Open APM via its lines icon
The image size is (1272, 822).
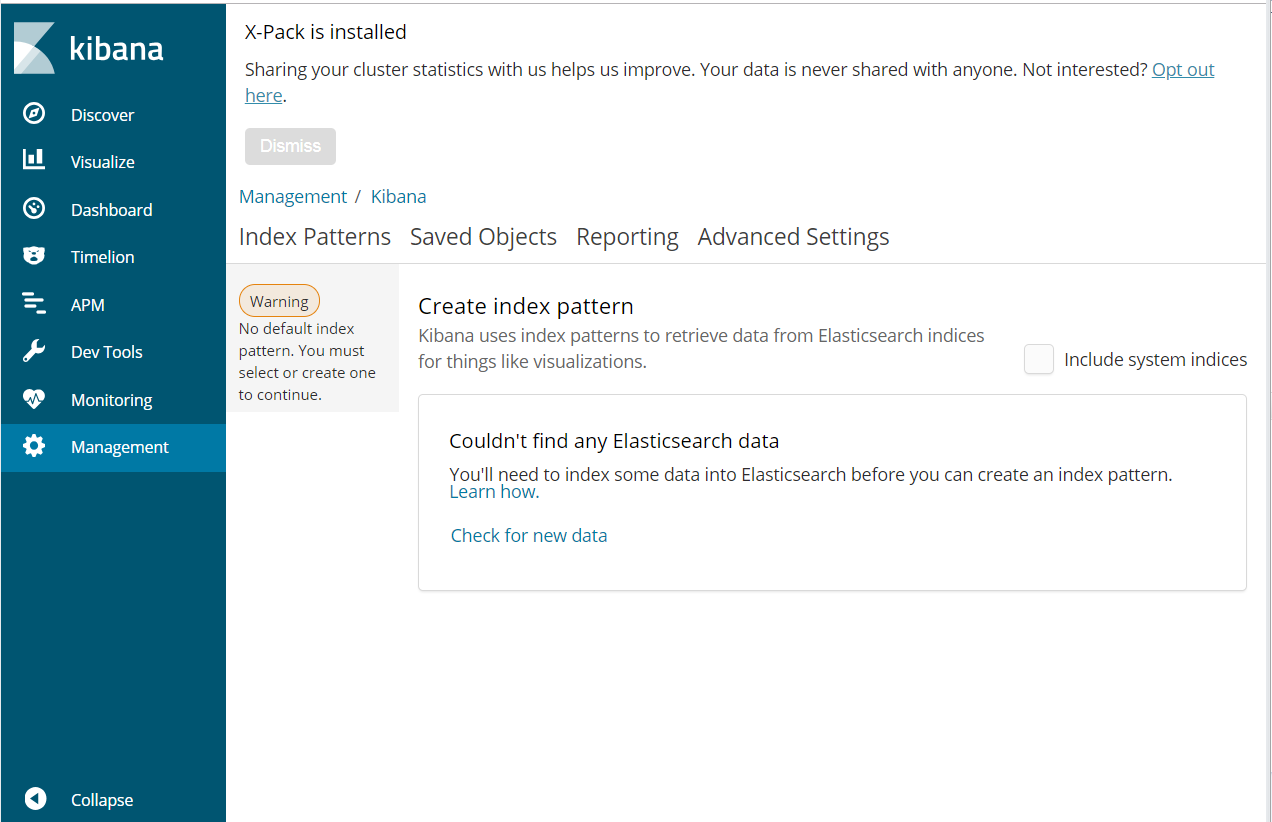tap(34, 304)
